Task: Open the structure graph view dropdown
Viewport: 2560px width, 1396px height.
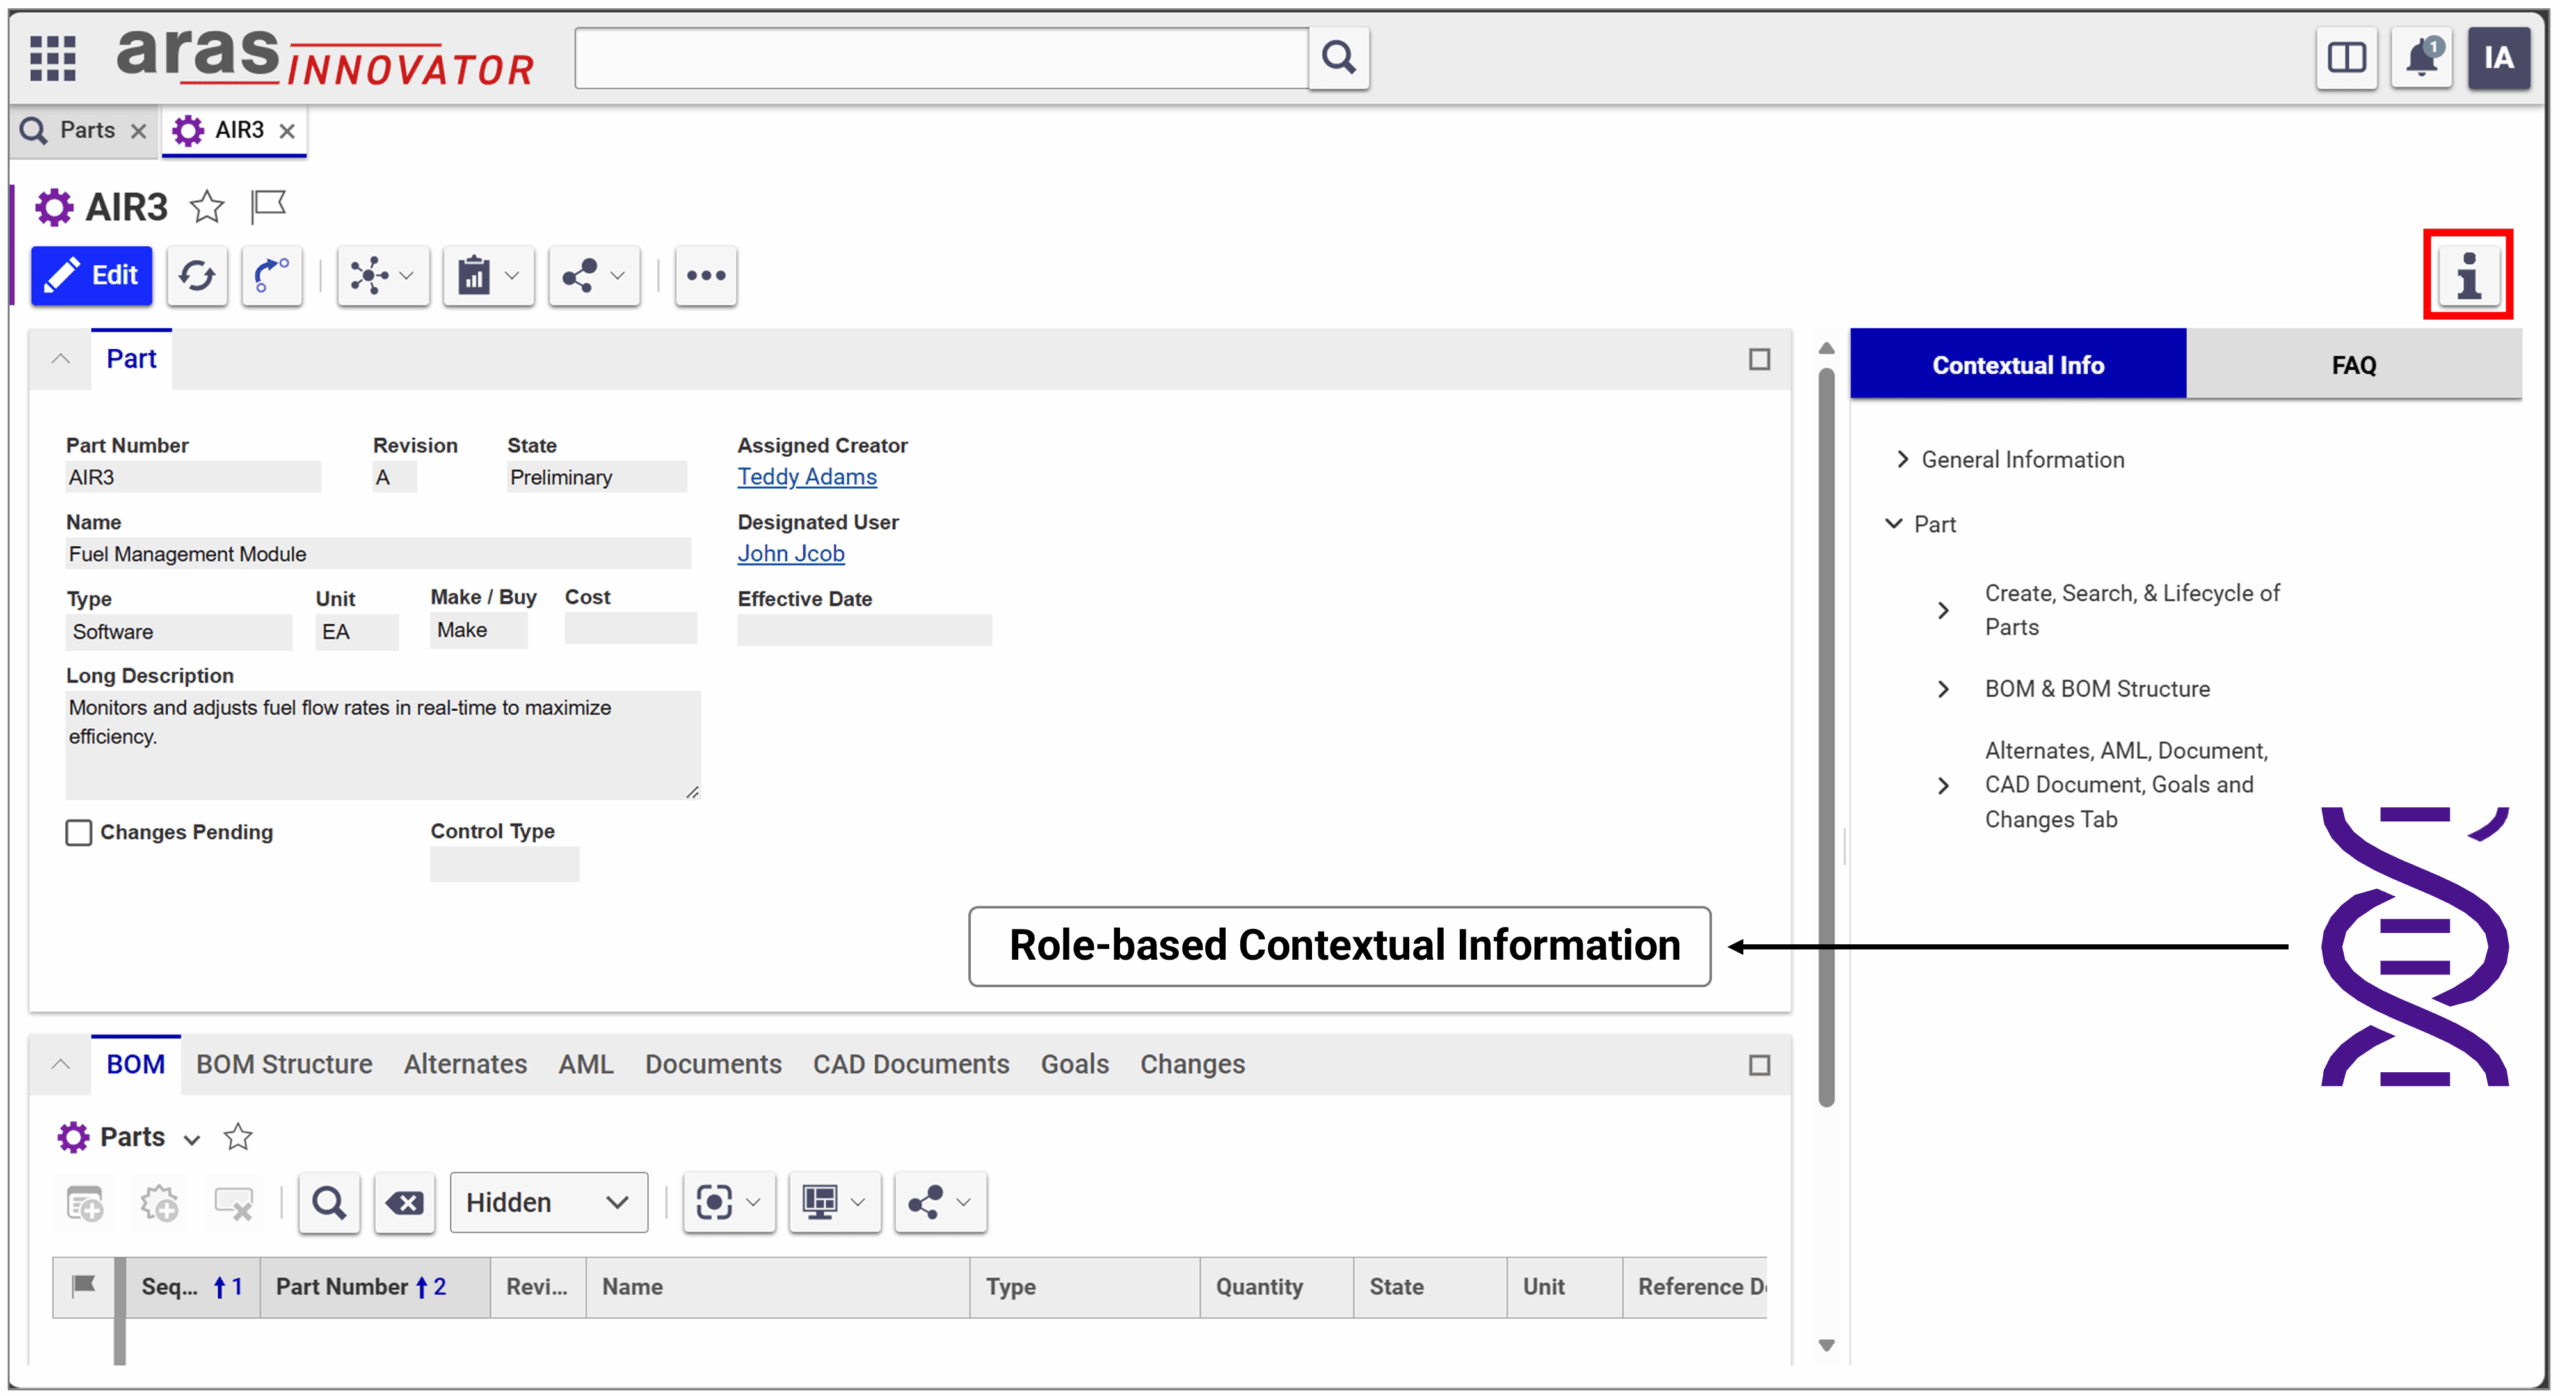Action: pos(383,275)
